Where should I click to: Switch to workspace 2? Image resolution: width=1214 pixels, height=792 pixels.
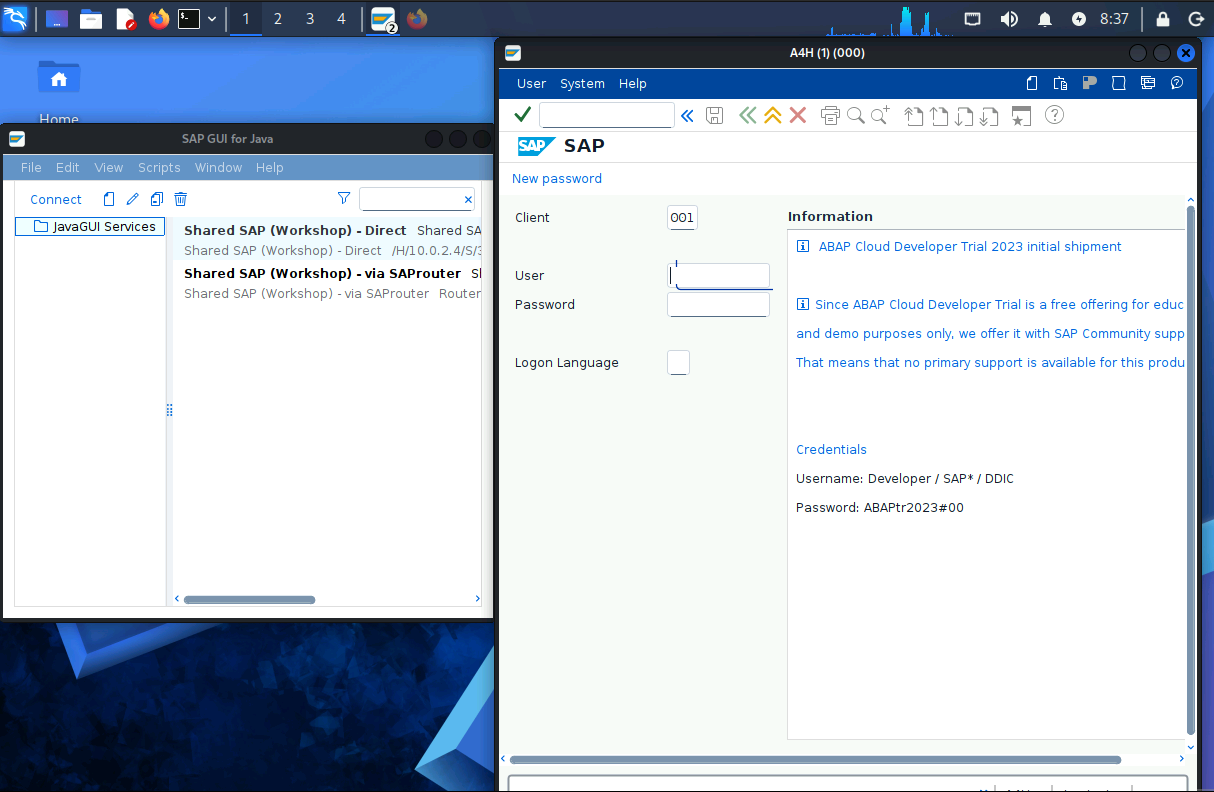point(278,18)
